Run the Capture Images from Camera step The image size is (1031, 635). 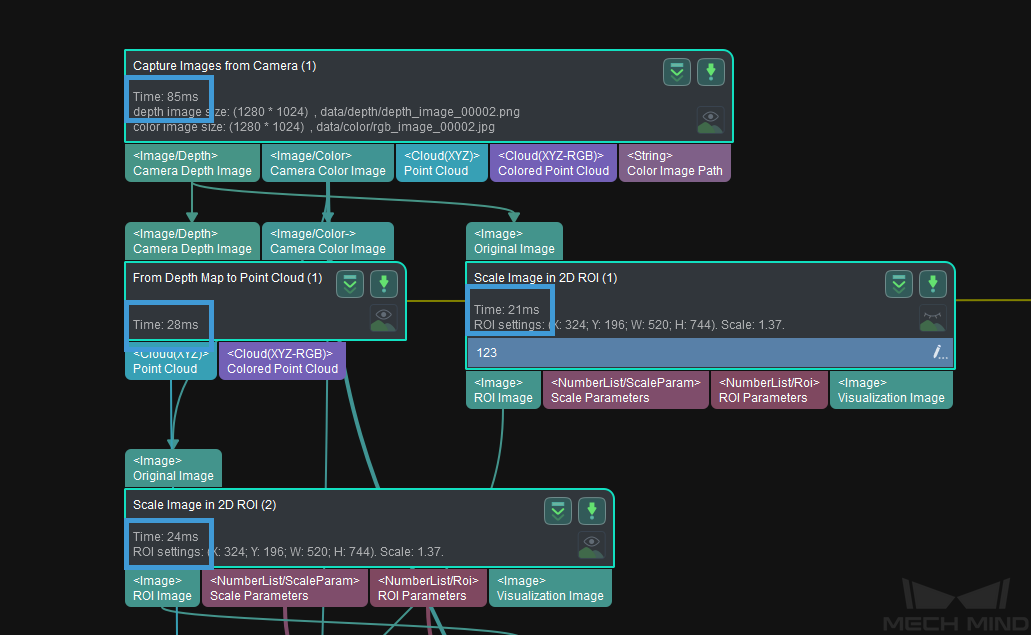[x=710, y=72]
